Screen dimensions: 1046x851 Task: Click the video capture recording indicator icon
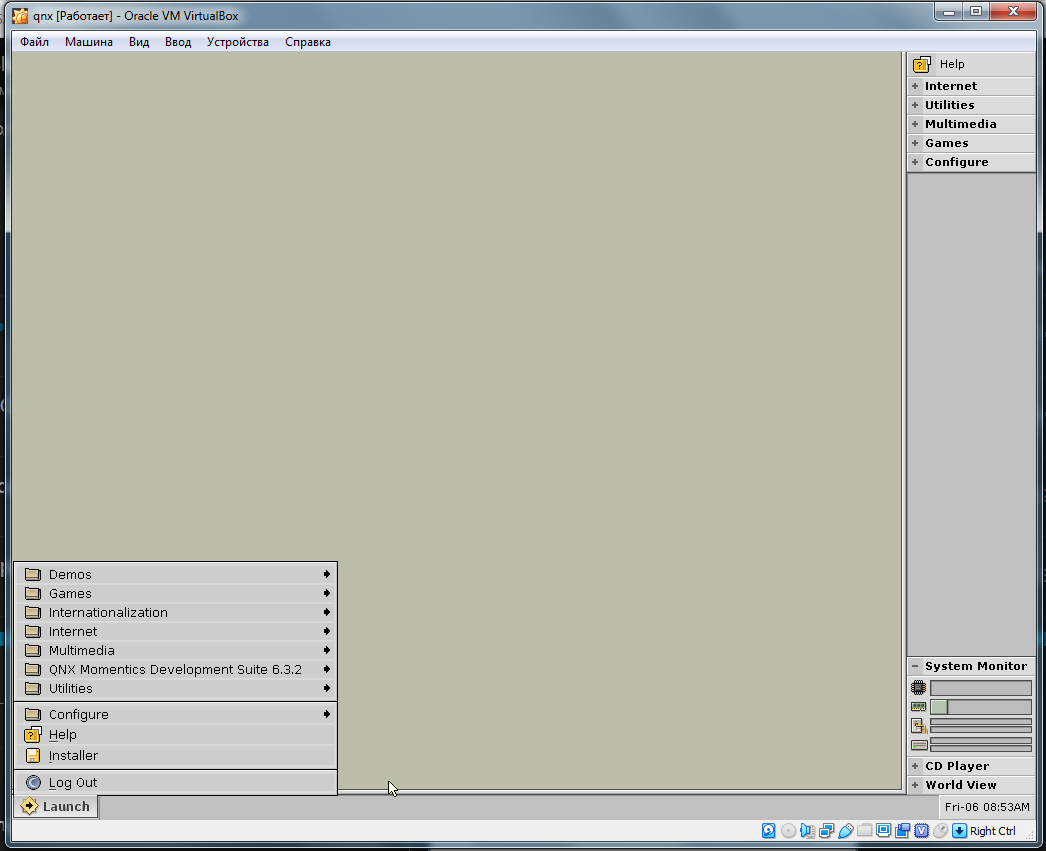[903, 830]
